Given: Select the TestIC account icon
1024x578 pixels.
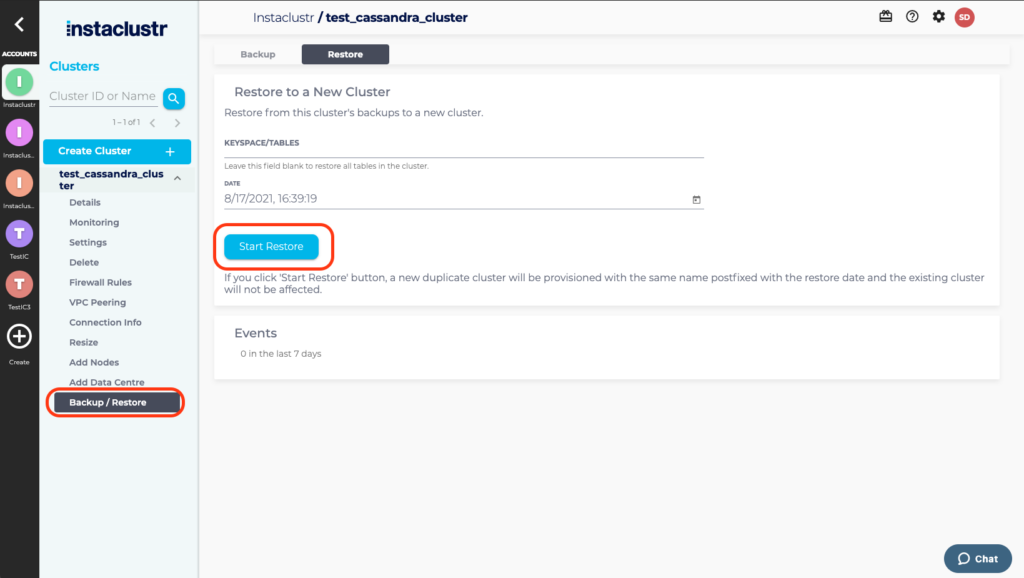Looking at the screenshot, I should (19, 235).
